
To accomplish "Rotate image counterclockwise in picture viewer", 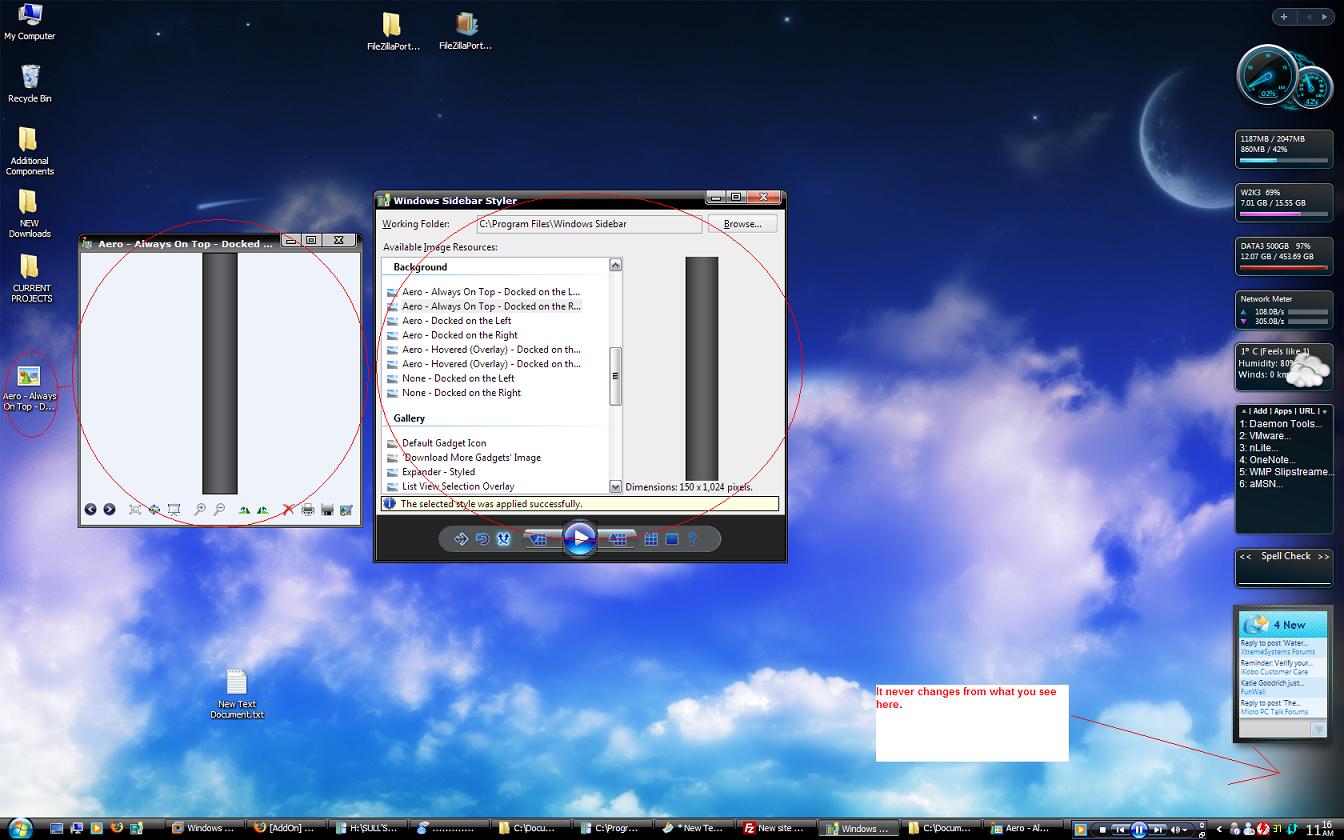I will (262, 510).
